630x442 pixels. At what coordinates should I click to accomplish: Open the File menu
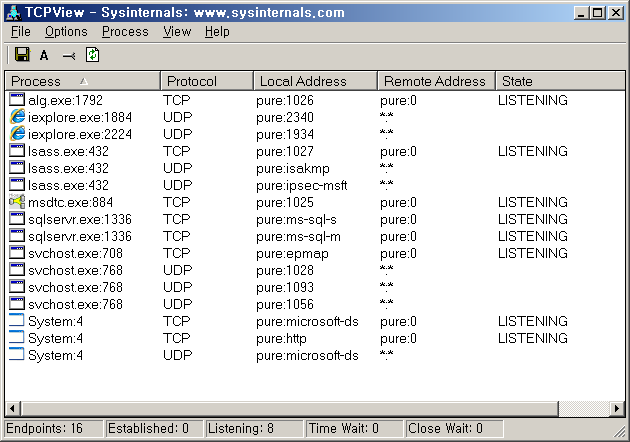tap(20, 32)
